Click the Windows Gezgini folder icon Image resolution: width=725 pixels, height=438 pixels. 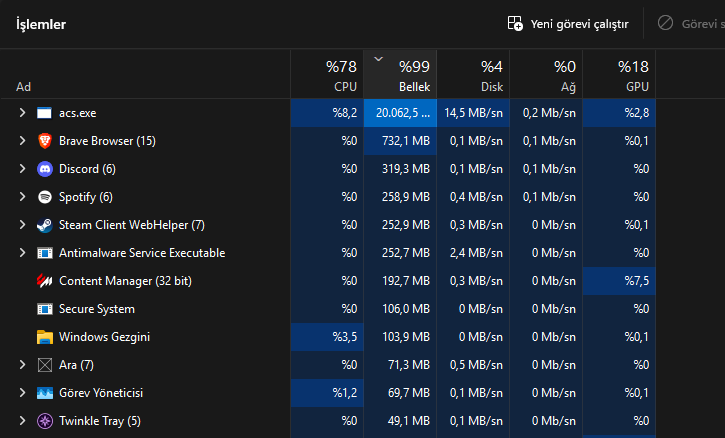(x=44, y=337)
